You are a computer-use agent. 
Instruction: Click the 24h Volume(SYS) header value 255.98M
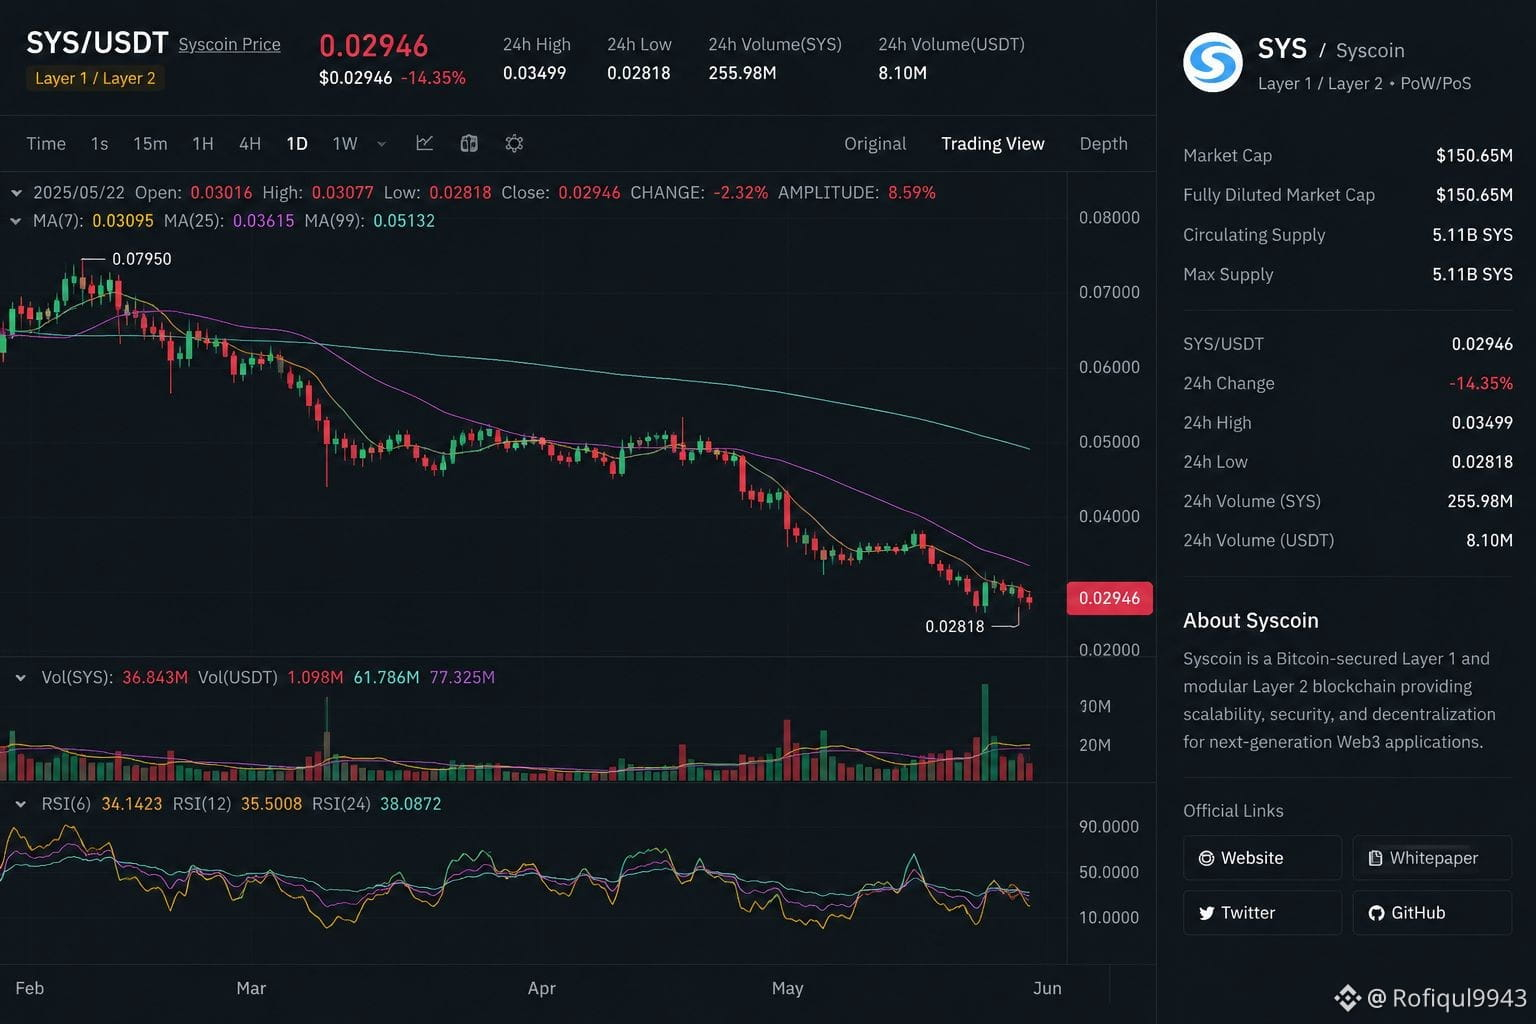[742, 73]
